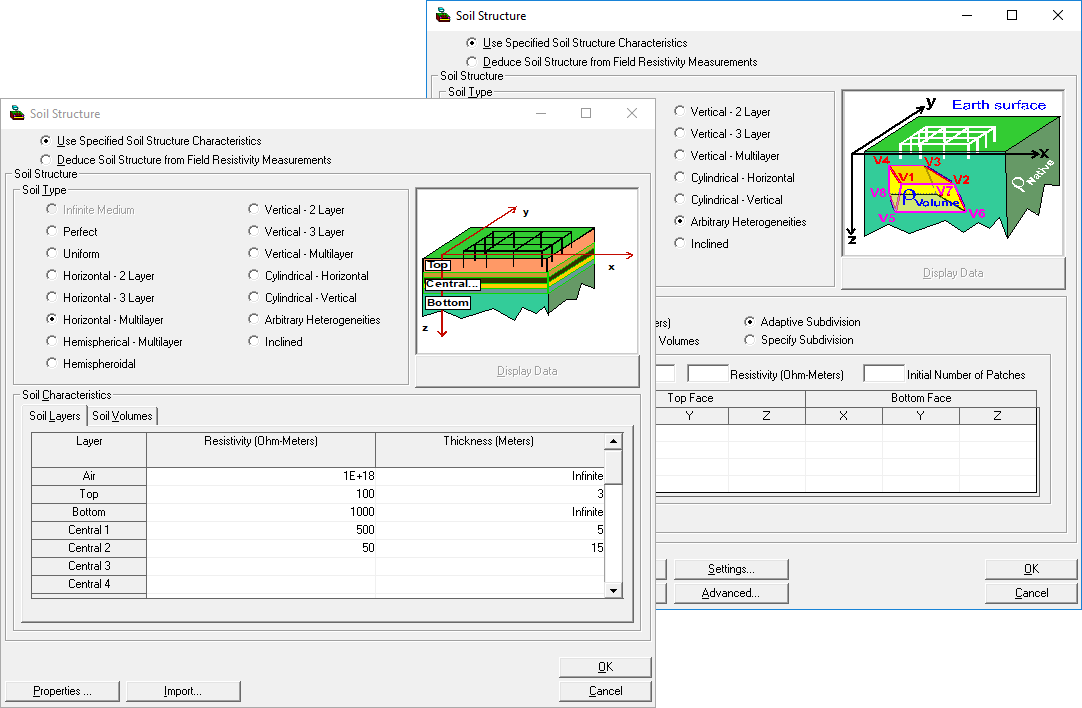Click the Soil Structure icon in front window title bar
Screen dimensions: 1082x708
[x=16, y=113]
